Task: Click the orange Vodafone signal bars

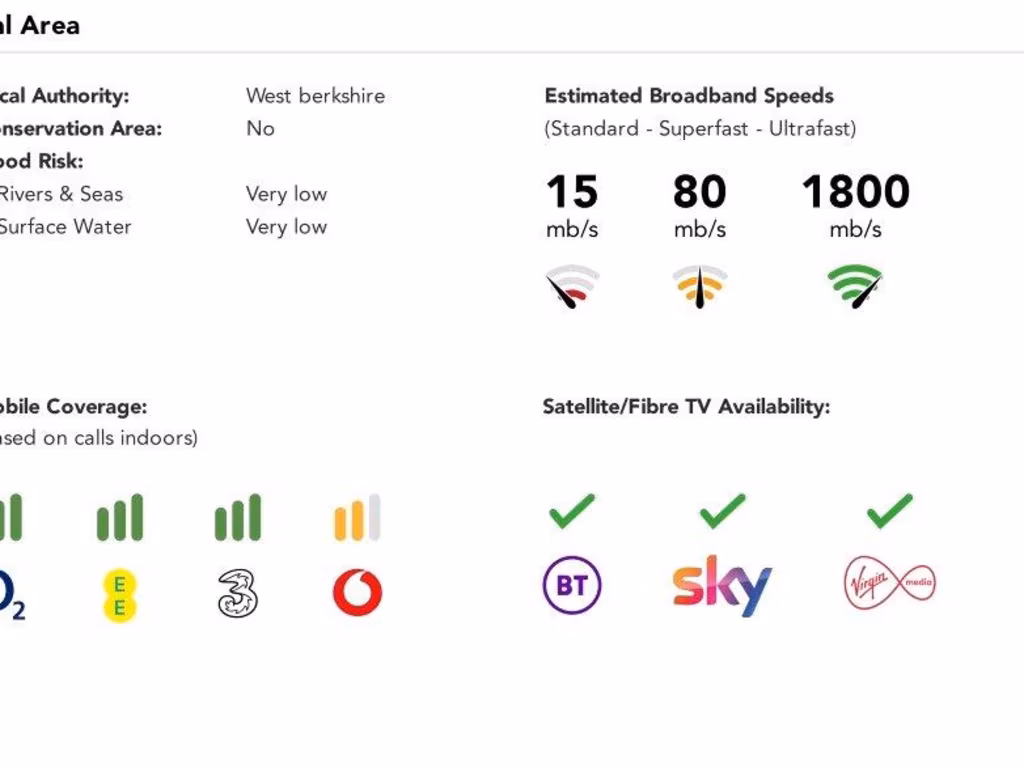Action: pyautogui.click(x=357, y=517)
